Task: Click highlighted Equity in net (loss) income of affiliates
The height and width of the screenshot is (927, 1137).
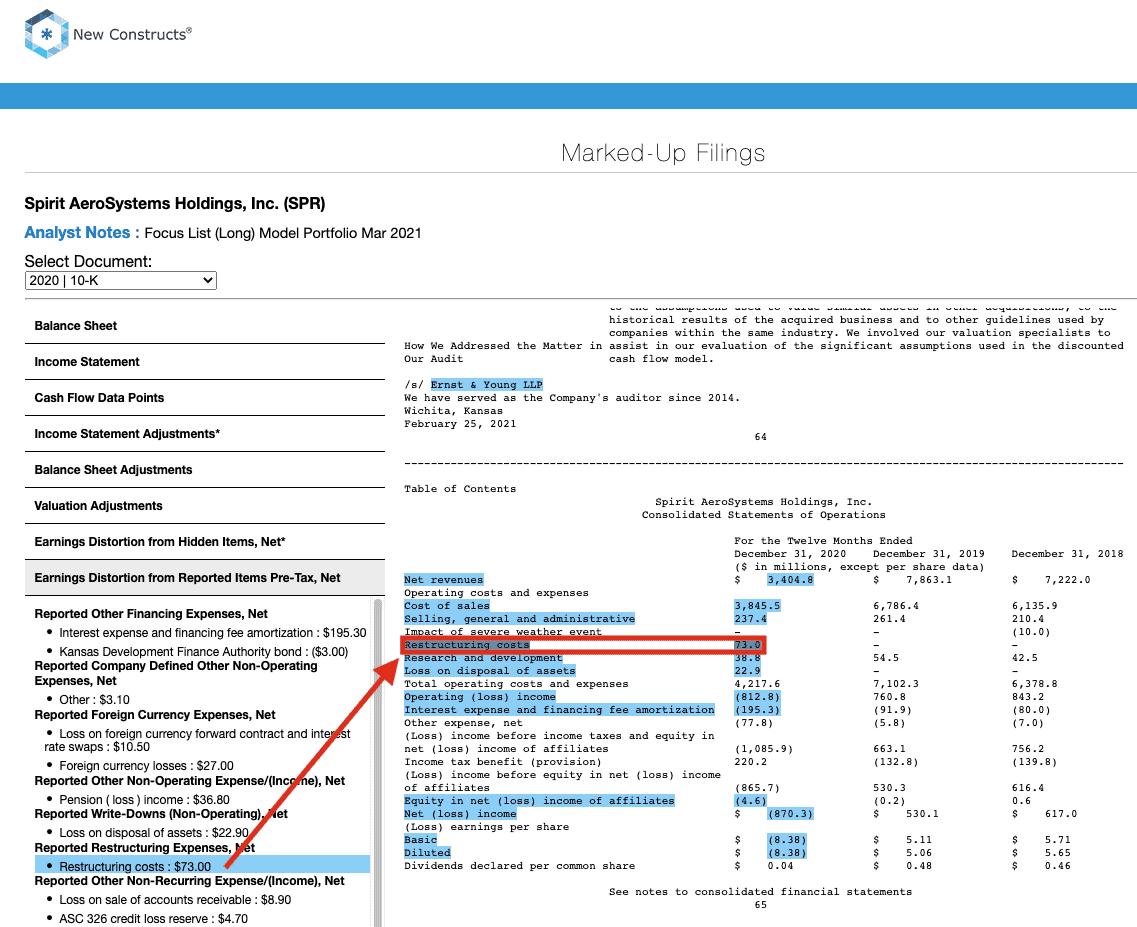Action: pyautogui.click(x=539, y=801)
